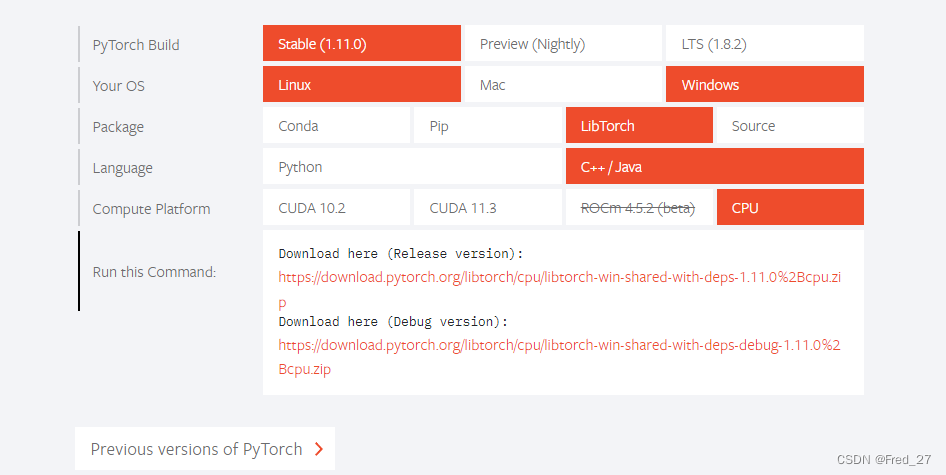This screenshot has height=475, width=946.
Task: Choose the Preview (Nightly) build
Action: tap(563, 43)
